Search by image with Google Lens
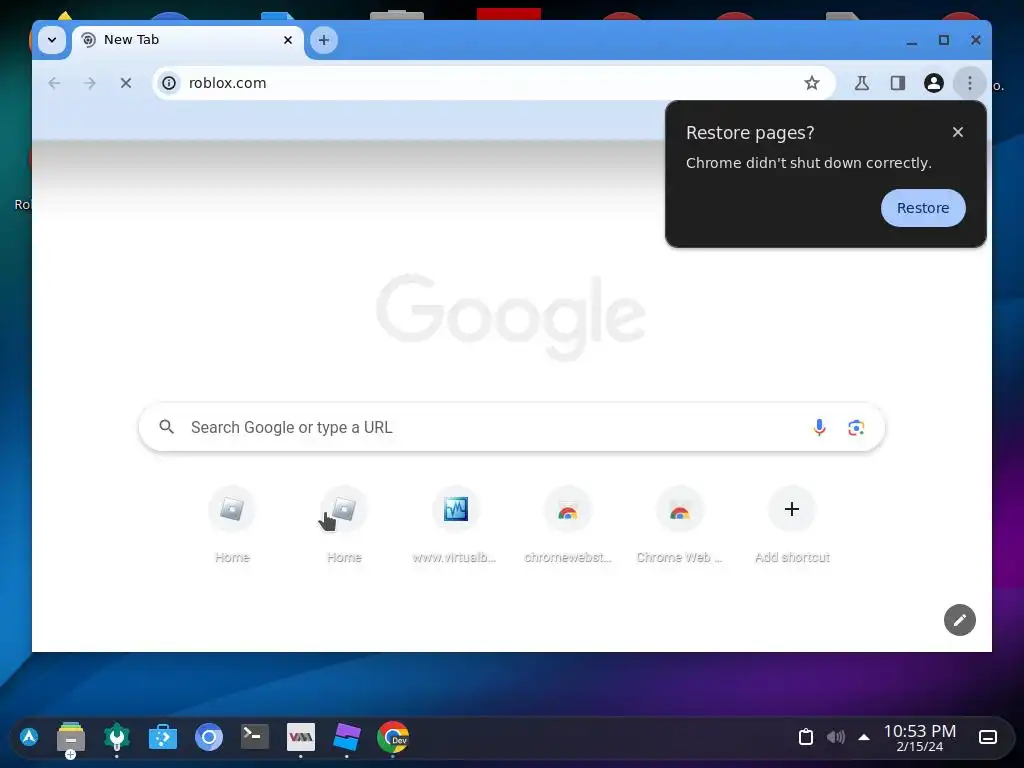Viewport: 1024px width, 768px height. pos(856,427)
